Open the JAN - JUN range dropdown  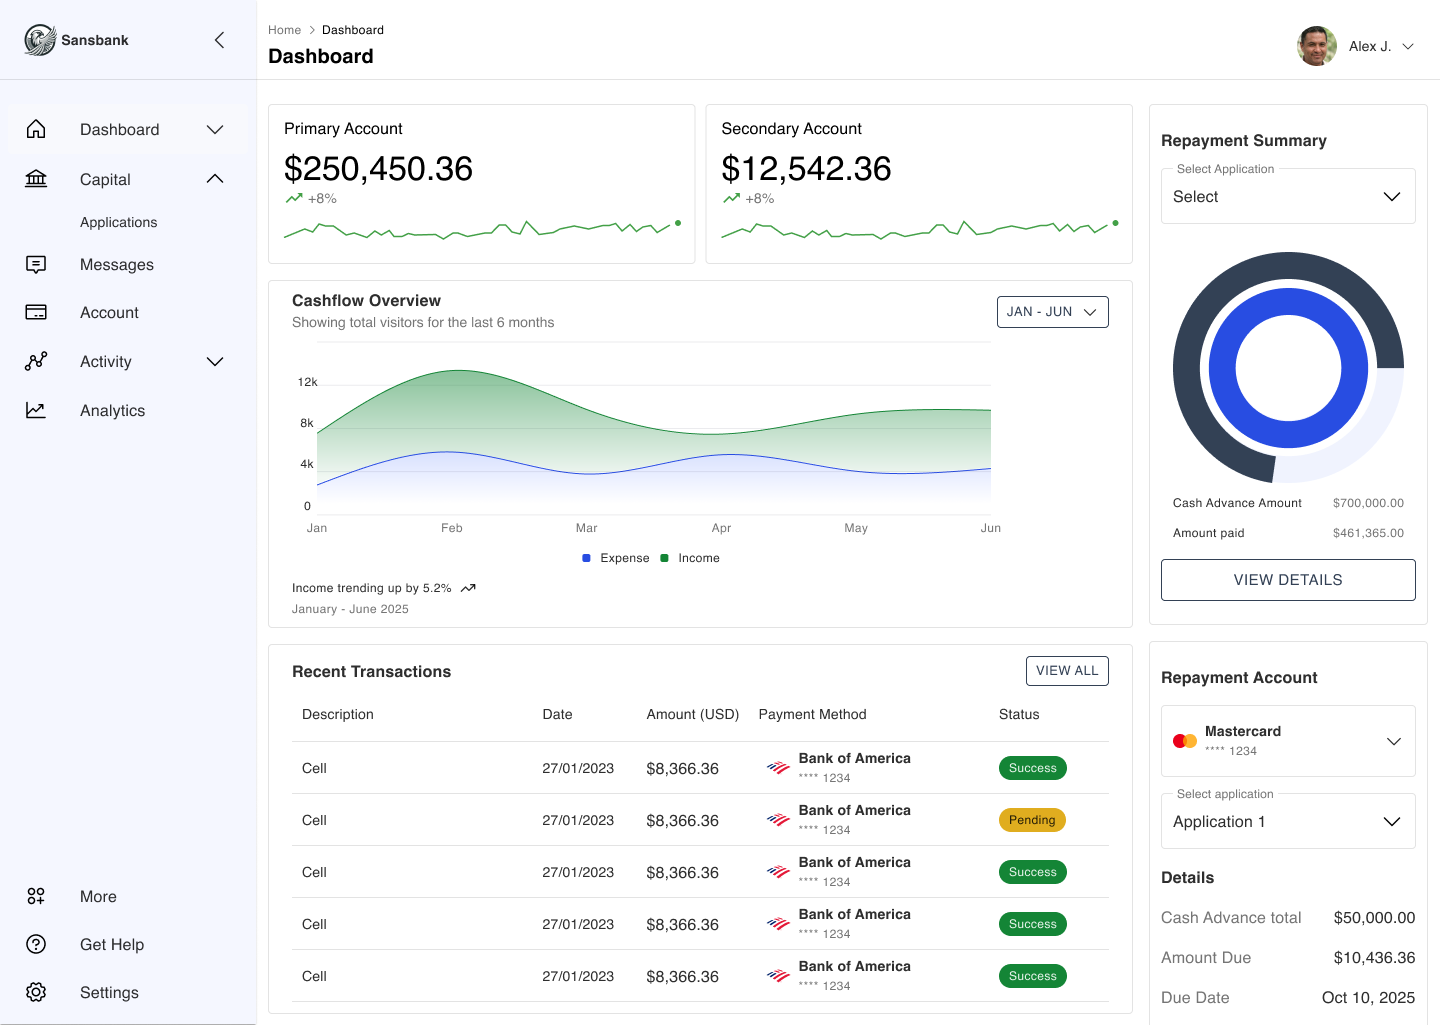coord(1052,311)
